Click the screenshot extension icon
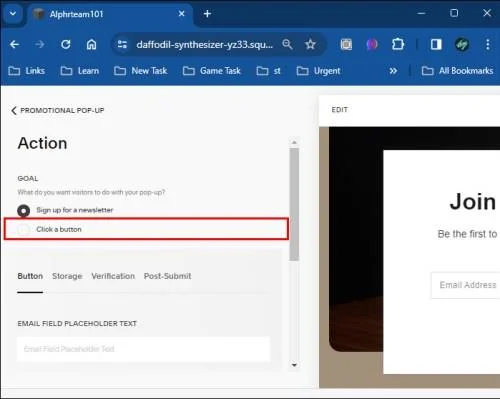The image size is (500, 399). 346,44
